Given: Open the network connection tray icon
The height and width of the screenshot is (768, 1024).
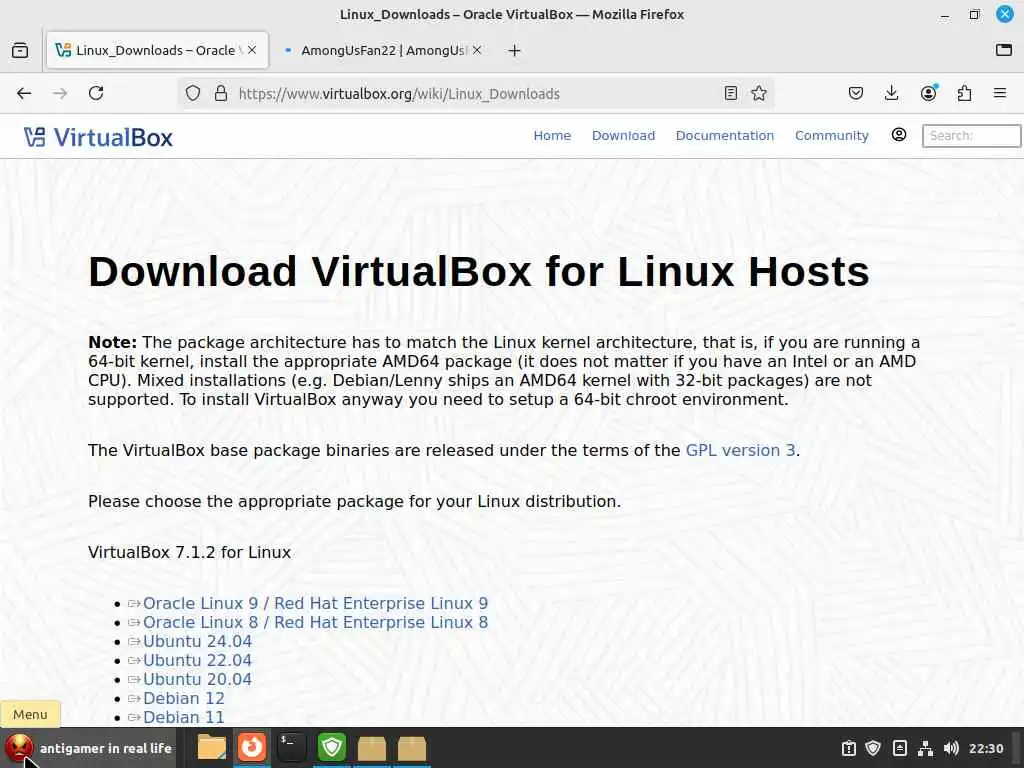Looking at the screenshot, I should point(925,748).
